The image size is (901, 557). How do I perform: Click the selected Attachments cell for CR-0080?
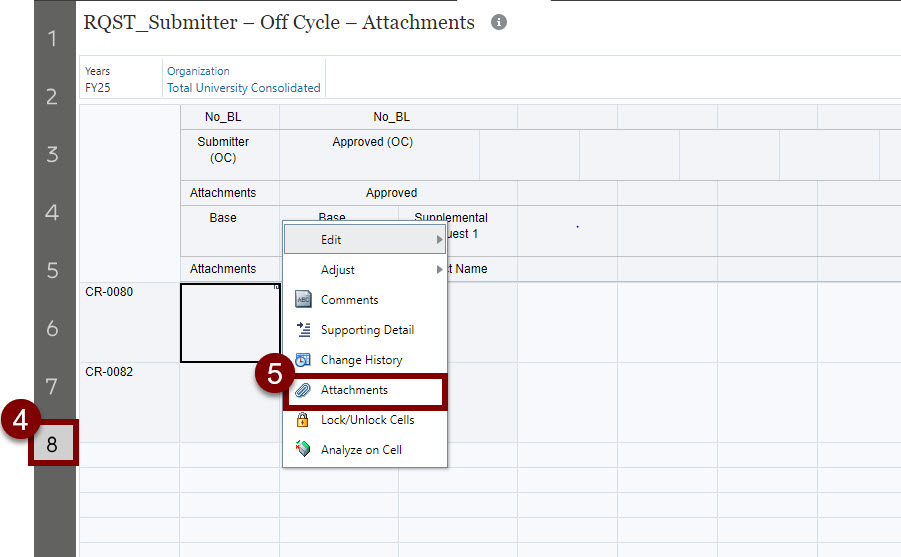pyautogui.click(x=230, y=323)
